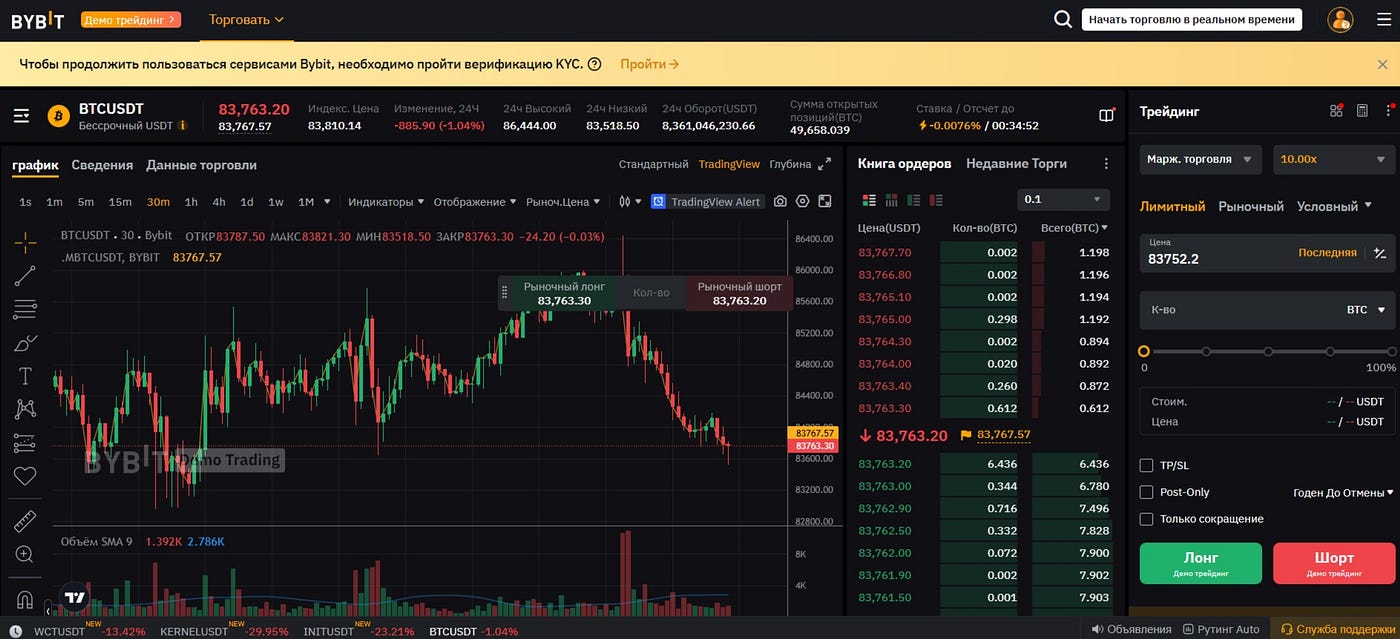
Task: Open the measure ruler tool
Action: (x=24, y=519)
